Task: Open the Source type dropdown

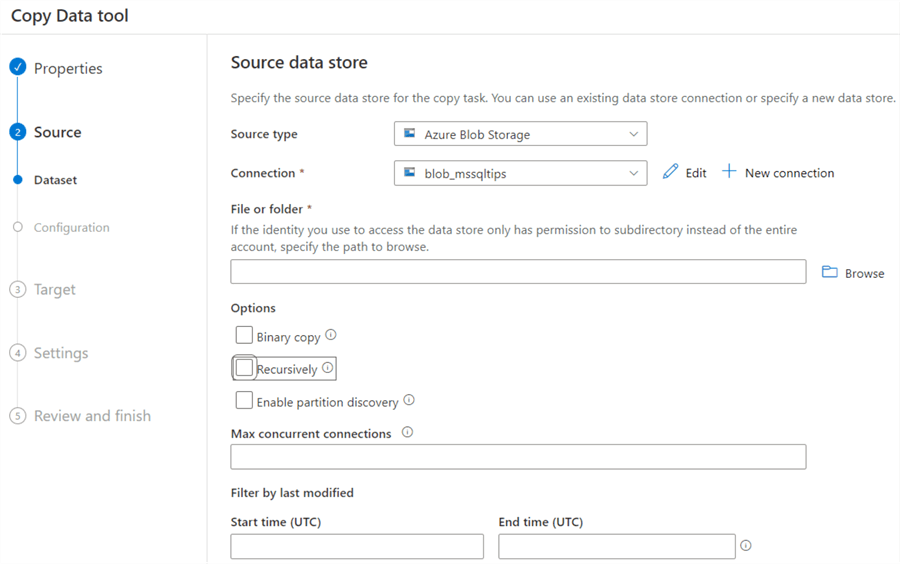Action: [521, 134]
